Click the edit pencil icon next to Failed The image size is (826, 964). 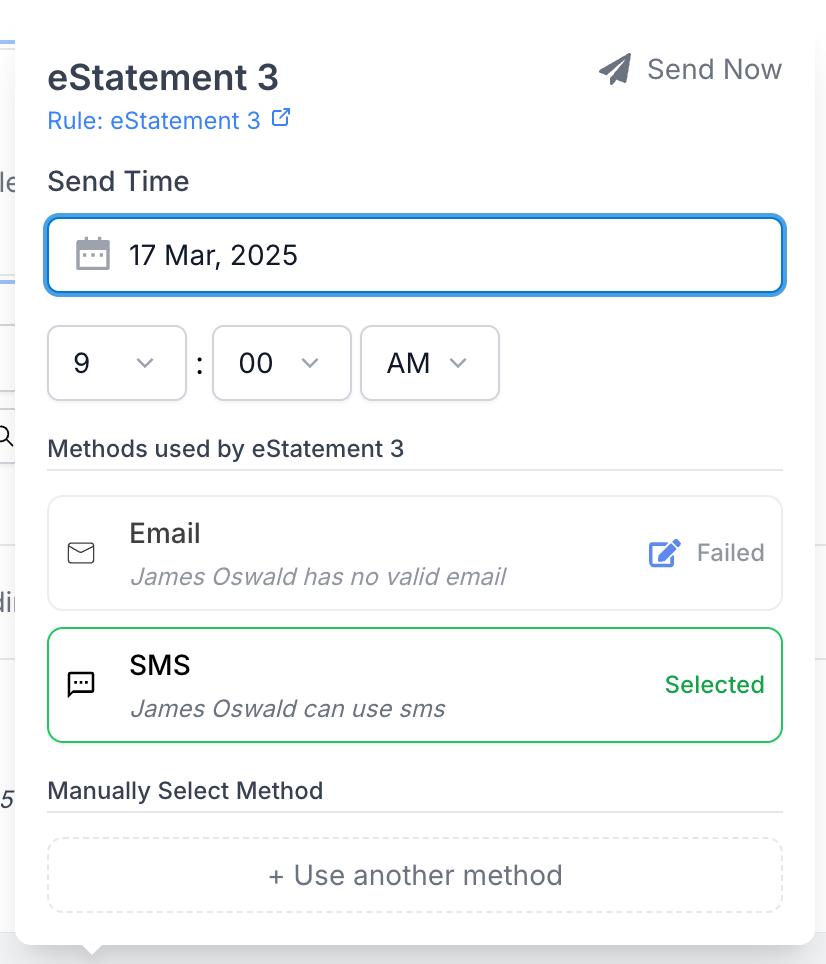(664, 552)
